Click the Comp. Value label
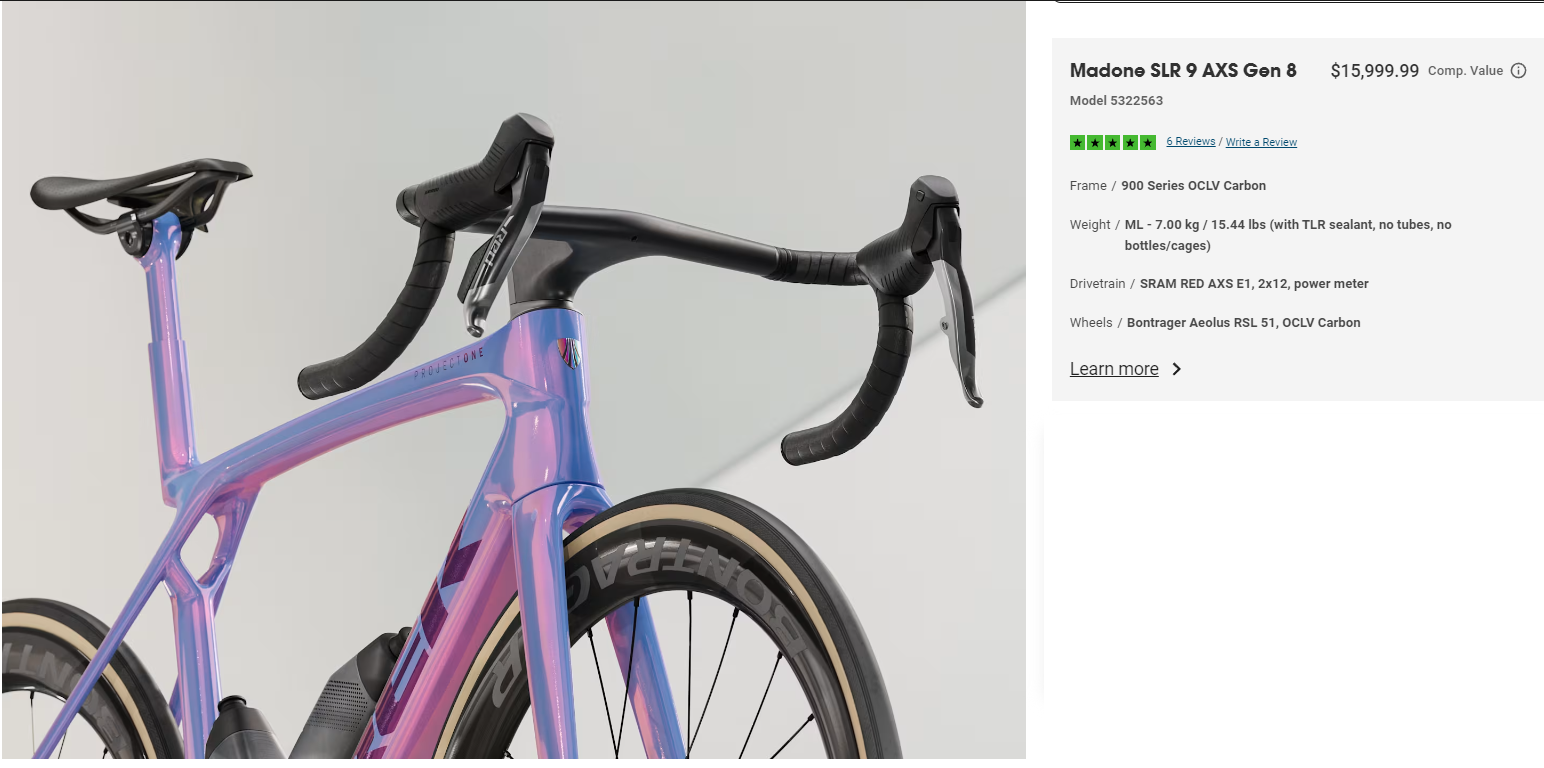 [1465, 71]
